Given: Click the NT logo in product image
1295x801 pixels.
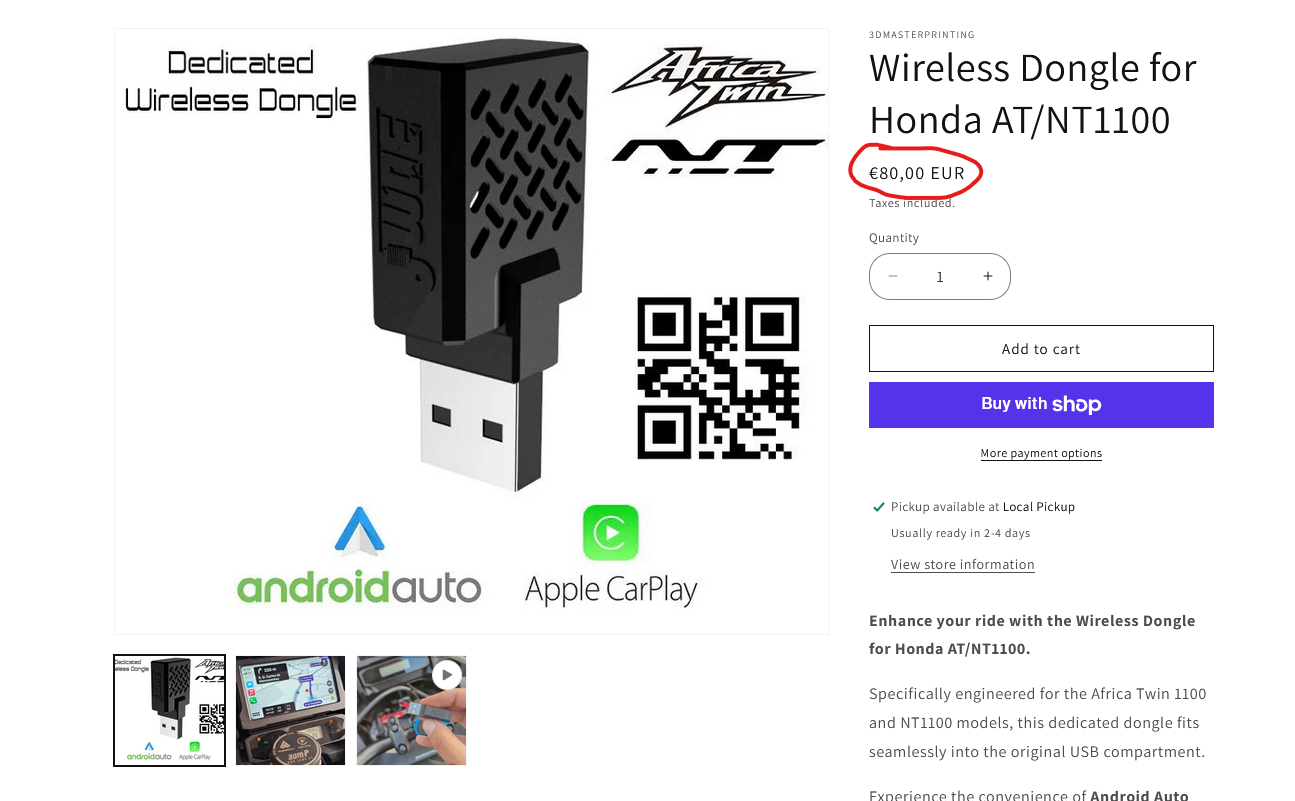Looking at the screenshot, I should coord(718,155).
